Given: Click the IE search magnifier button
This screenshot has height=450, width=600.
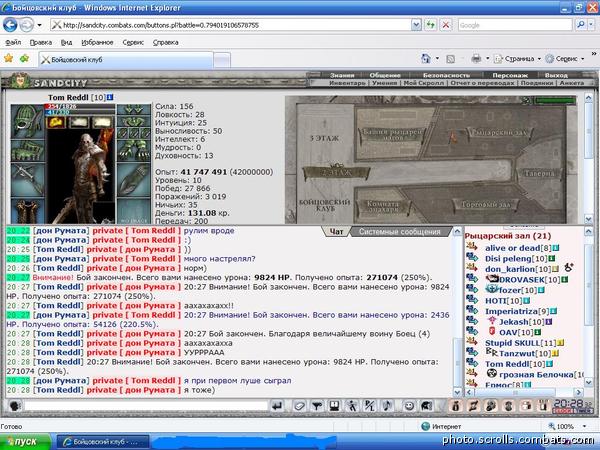Looking at the screenshot, I should click(581, 25).
